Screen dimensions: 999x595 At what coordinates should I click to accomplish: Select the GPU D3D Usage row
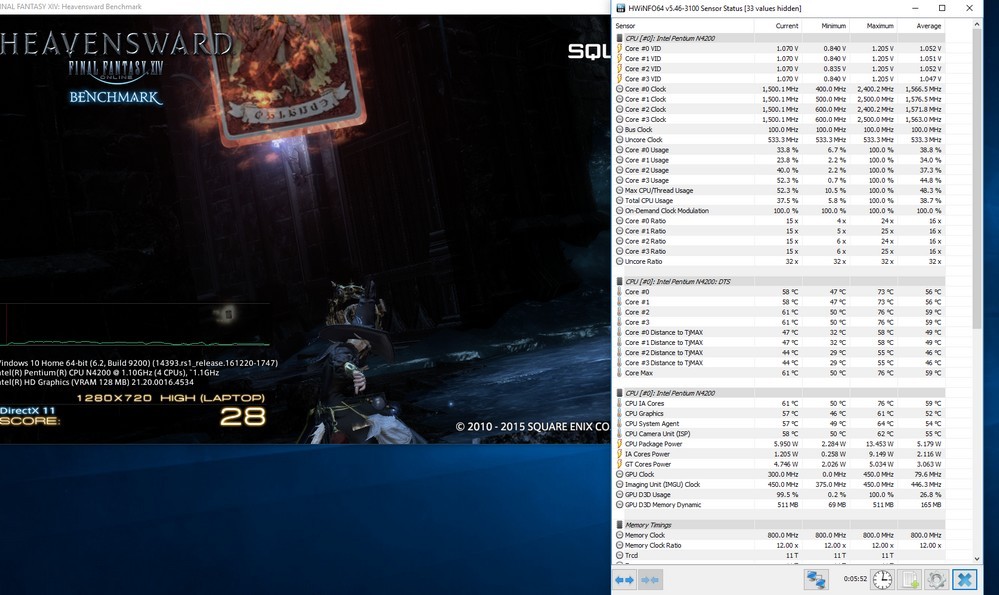pyautogui.click(x=690, y=494)
